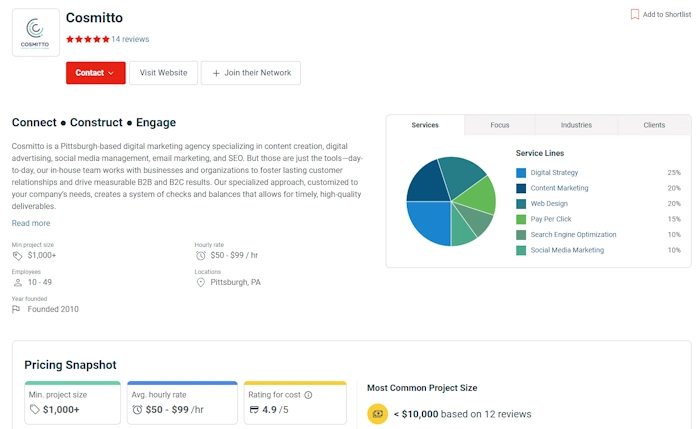The height and width of the screenshot is (429, 700).
Task: Click the Social Media Marketing color swatch
Action: pos(521,250)
